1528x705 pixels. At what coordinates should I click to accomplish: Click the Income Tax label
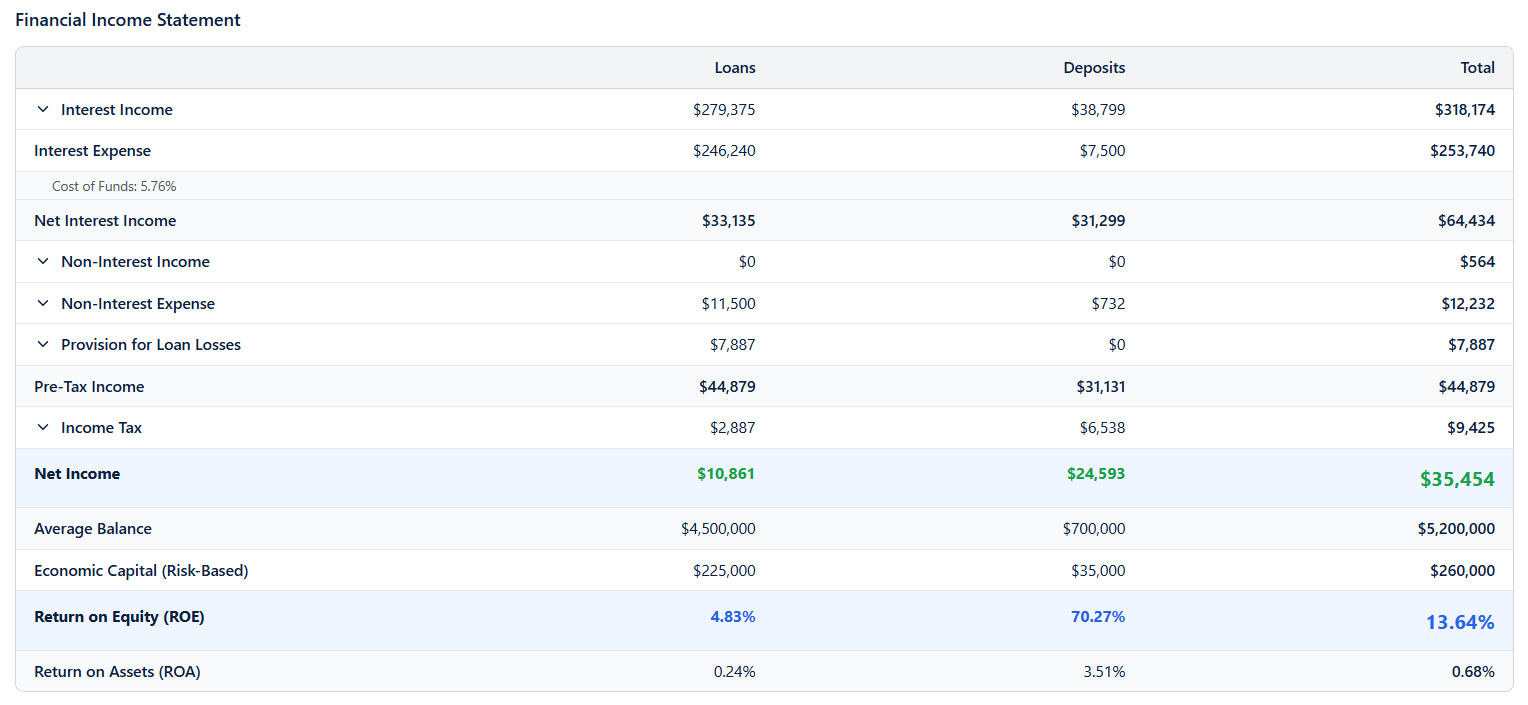(101, 428)
